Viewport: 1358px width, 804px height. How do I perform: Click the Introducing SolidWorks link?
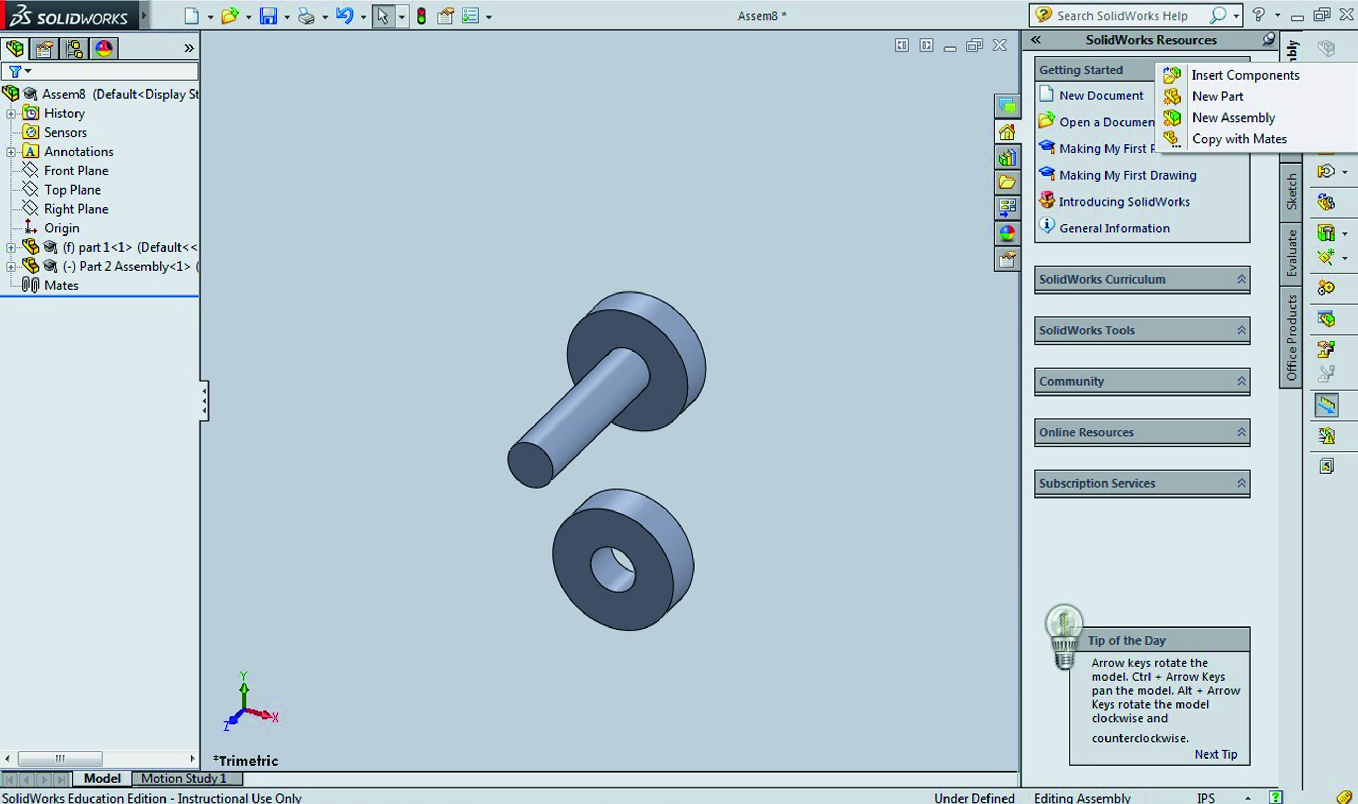(1124, 201)
